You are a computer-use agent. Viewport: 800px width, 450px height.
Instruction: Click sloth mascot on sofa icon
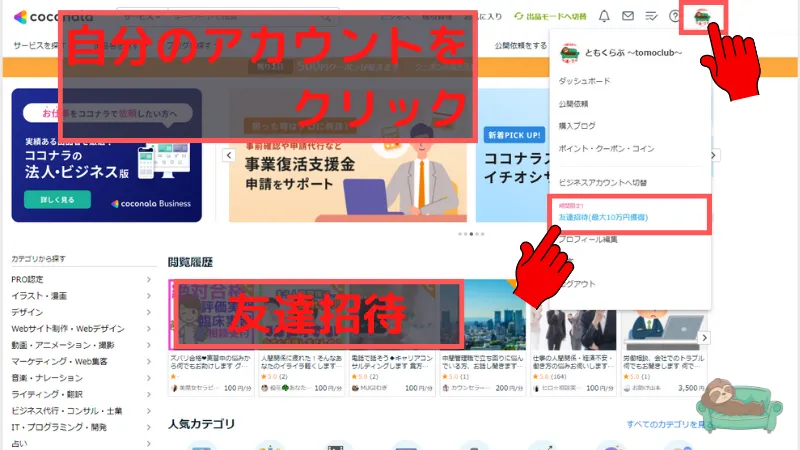[x=739, y=405]
